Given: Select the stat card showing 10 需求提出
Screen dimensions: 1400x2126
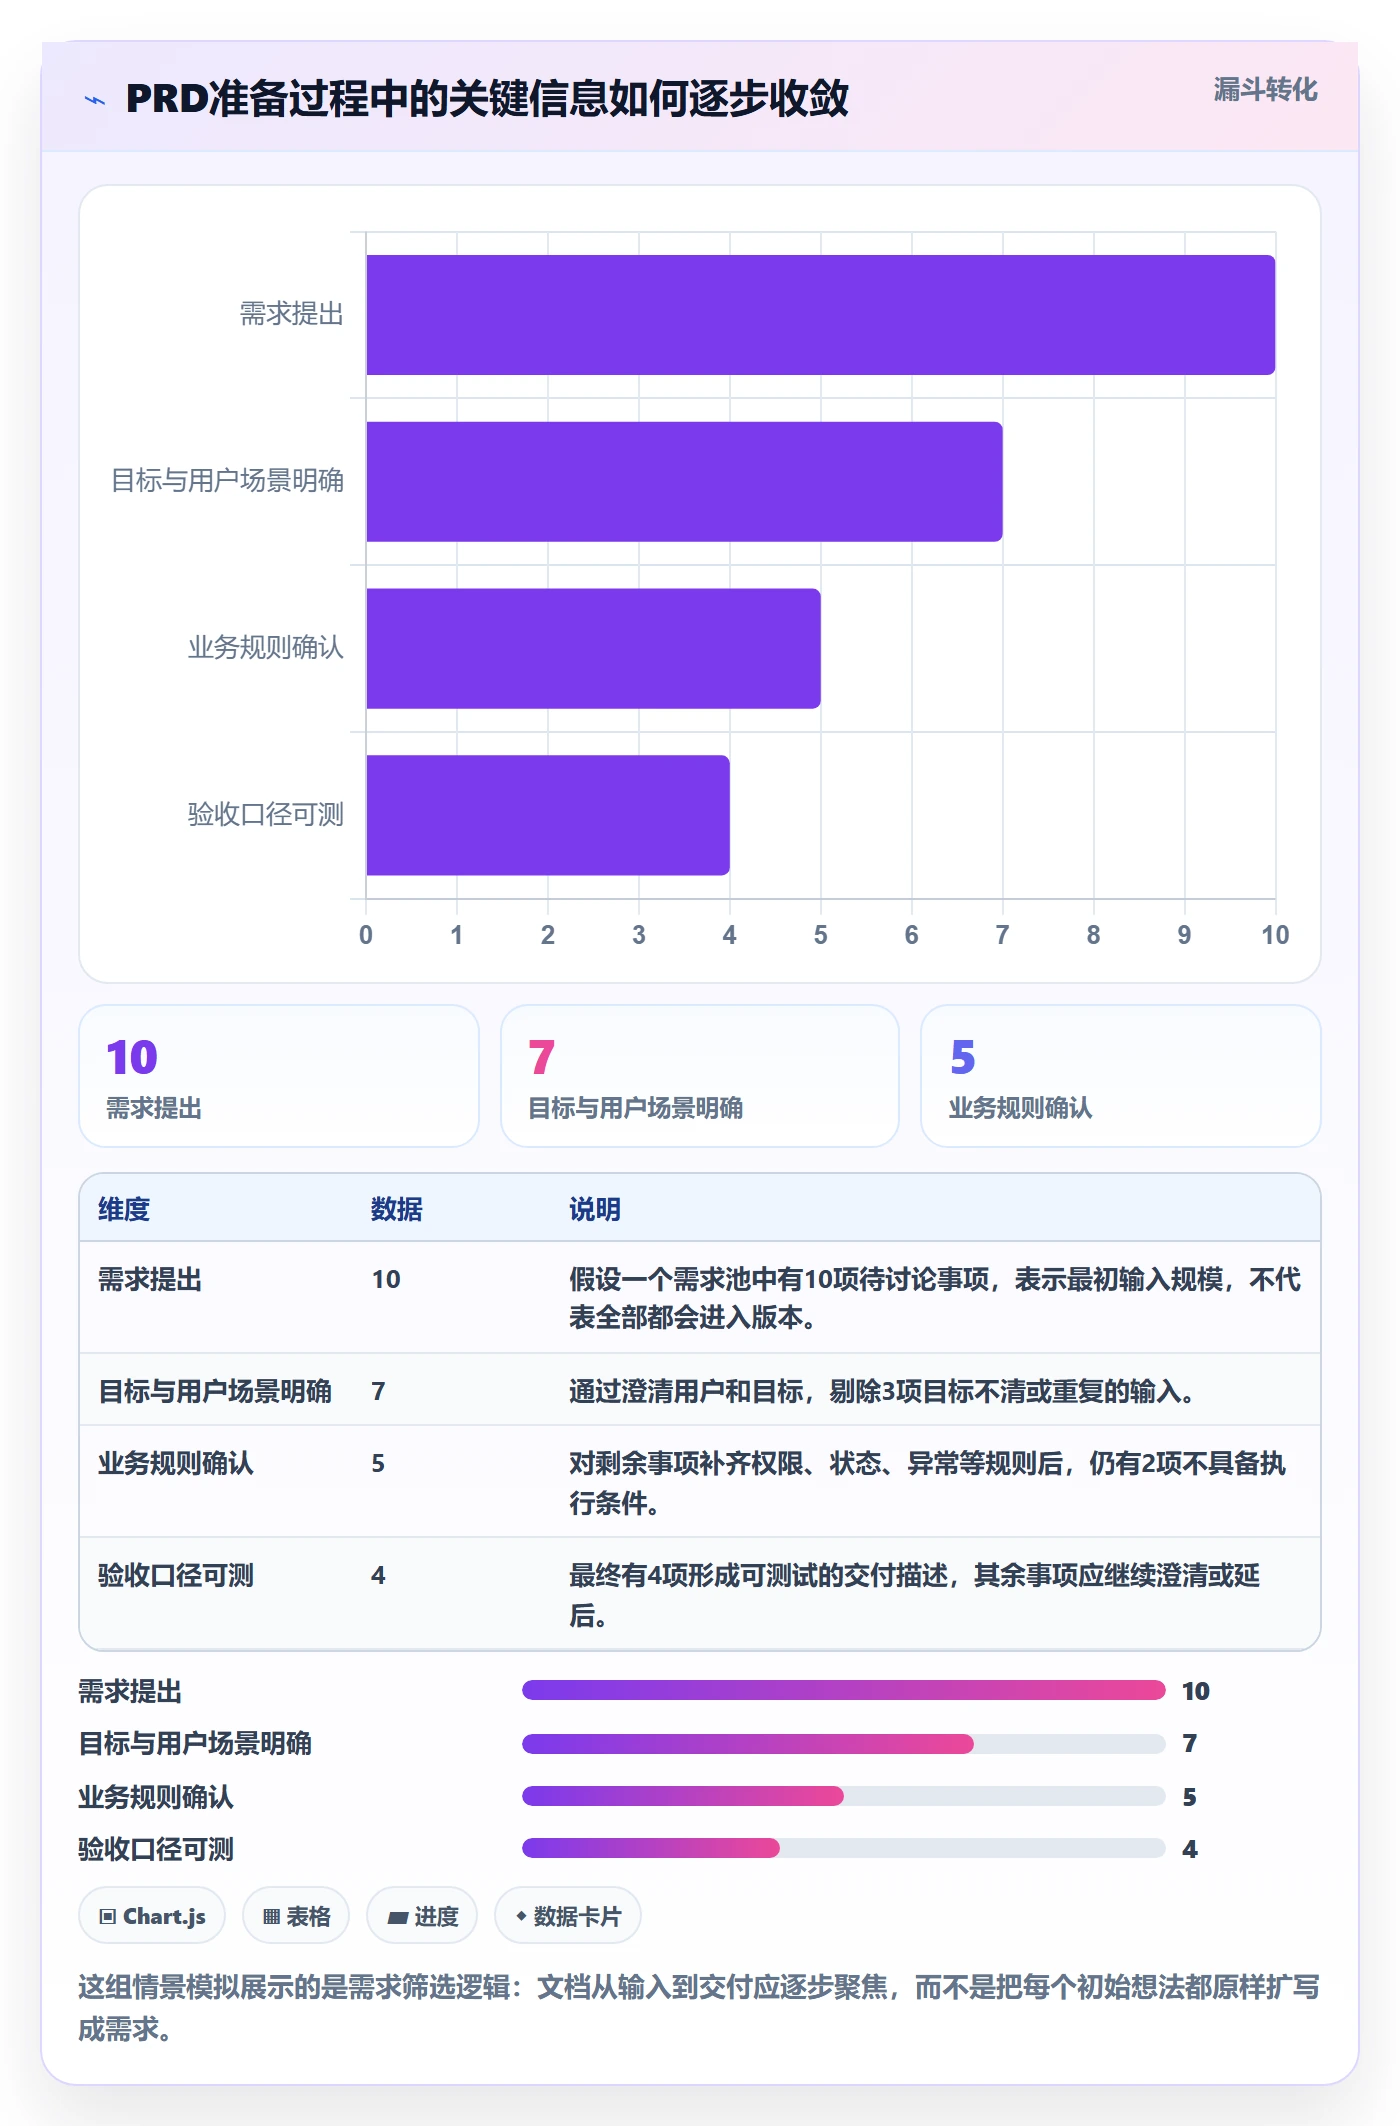Looking at the screenshot, I should click(279, 1076).
